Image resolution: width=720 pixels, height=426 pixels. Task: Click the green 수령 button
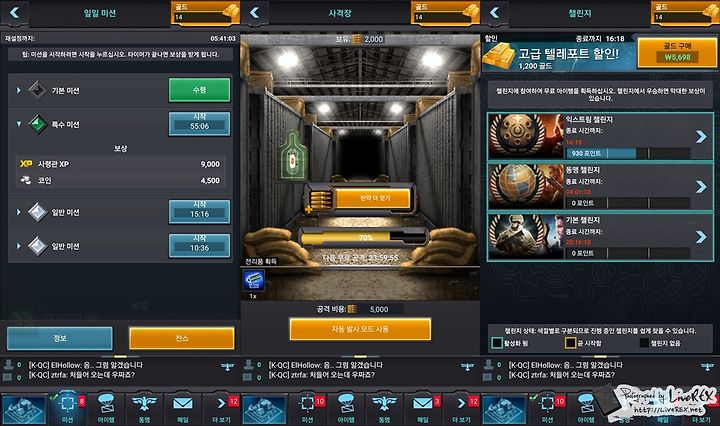pos(199,90)
